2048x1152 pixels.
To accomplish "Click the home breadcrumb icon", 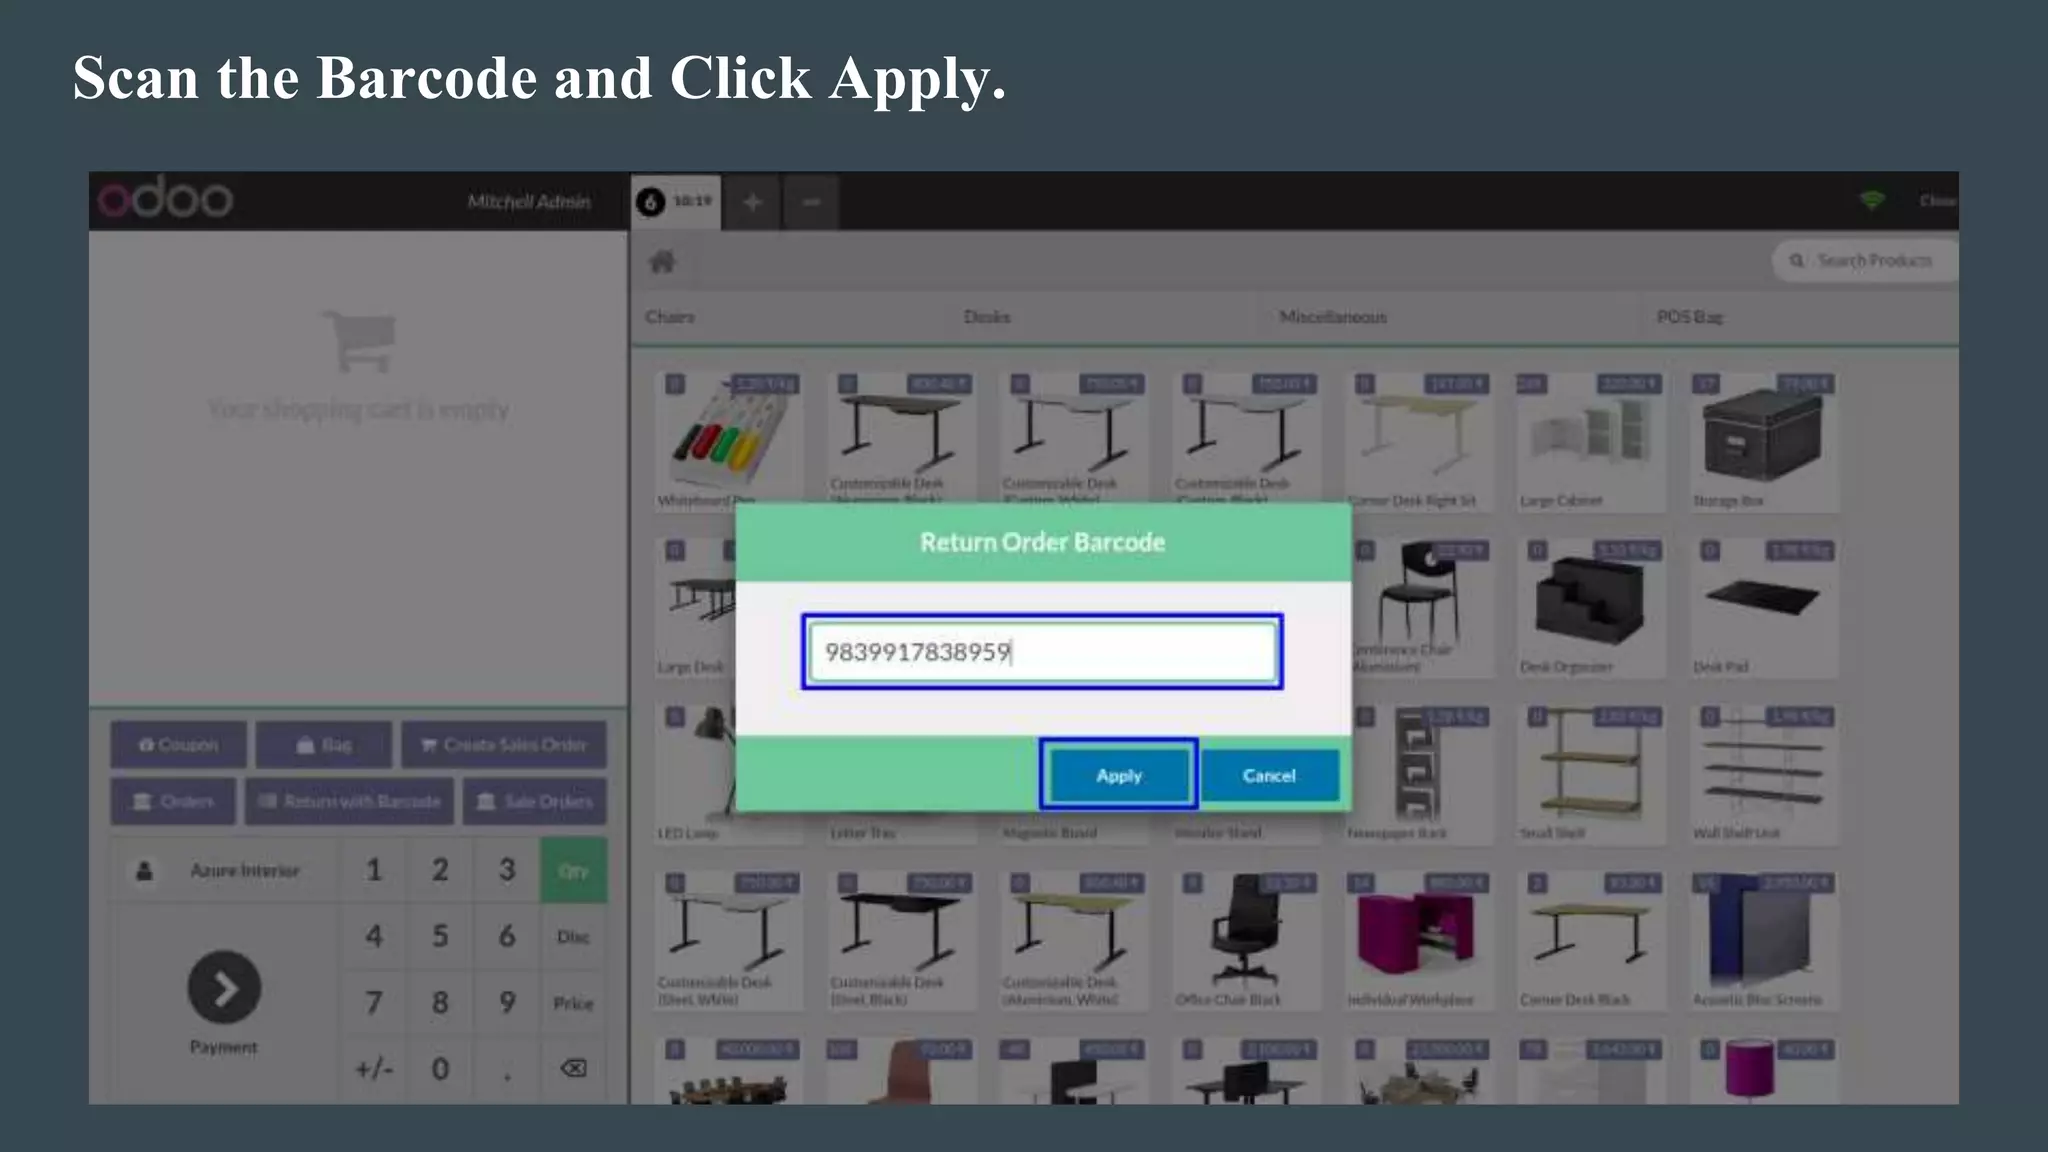I will 662,262.
